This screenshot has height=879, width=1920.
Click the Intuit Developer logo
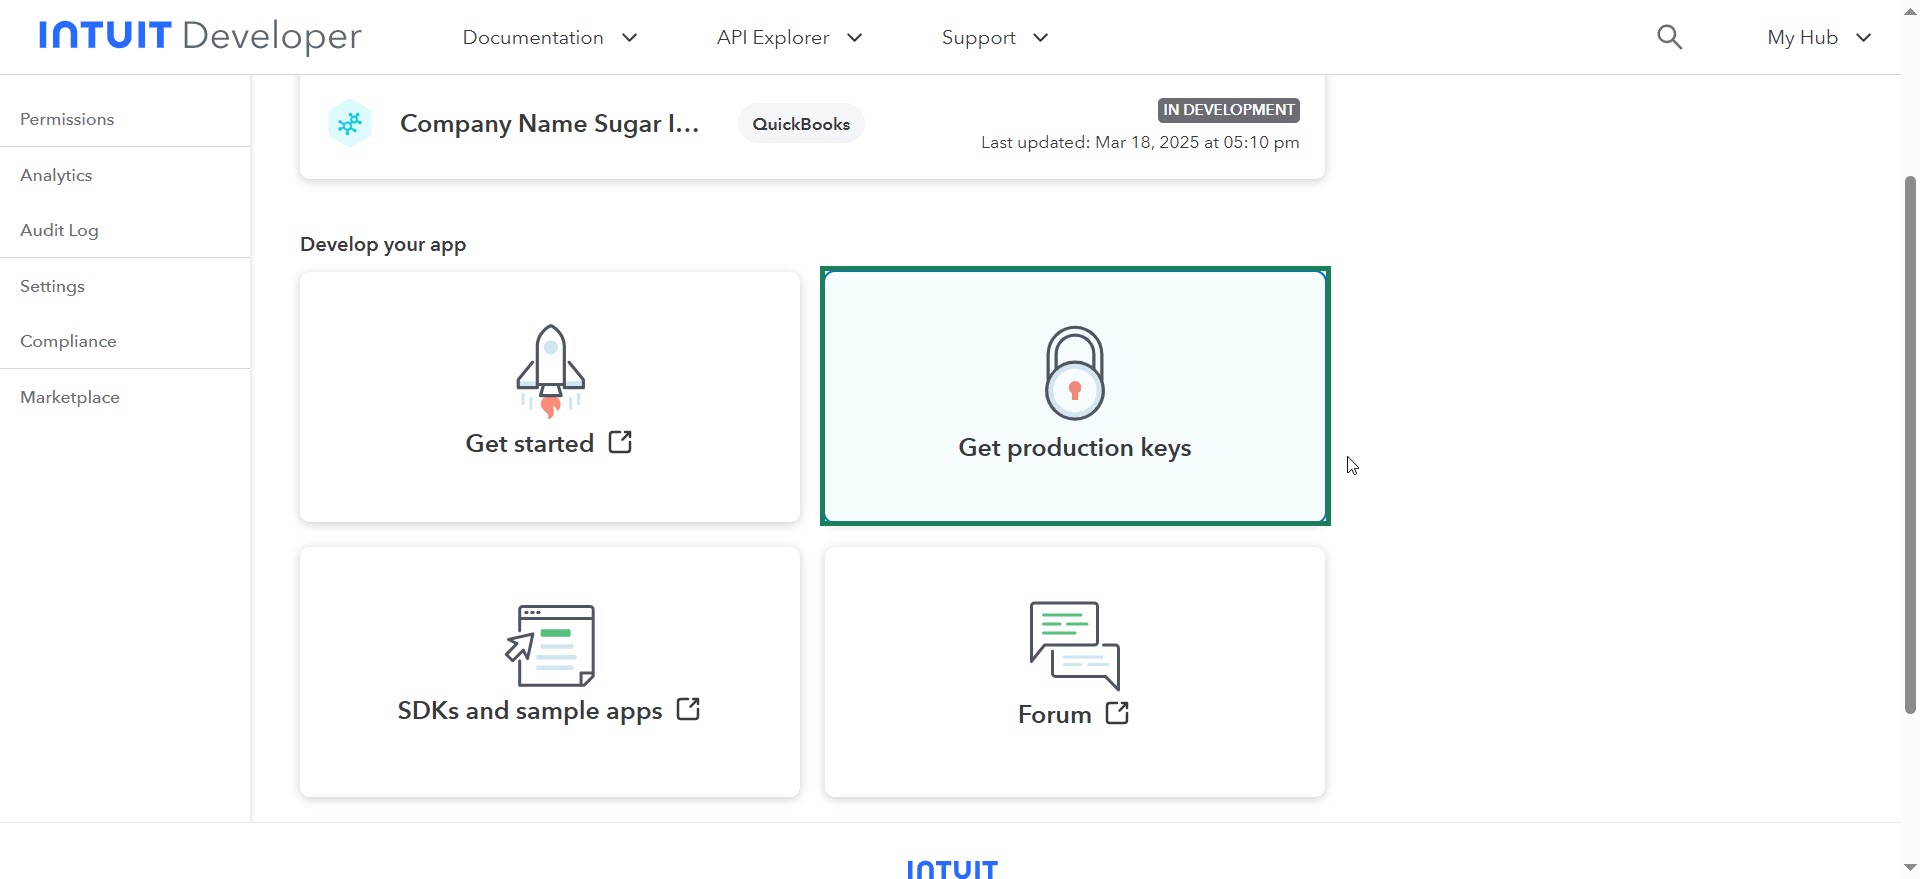point(200,36)
